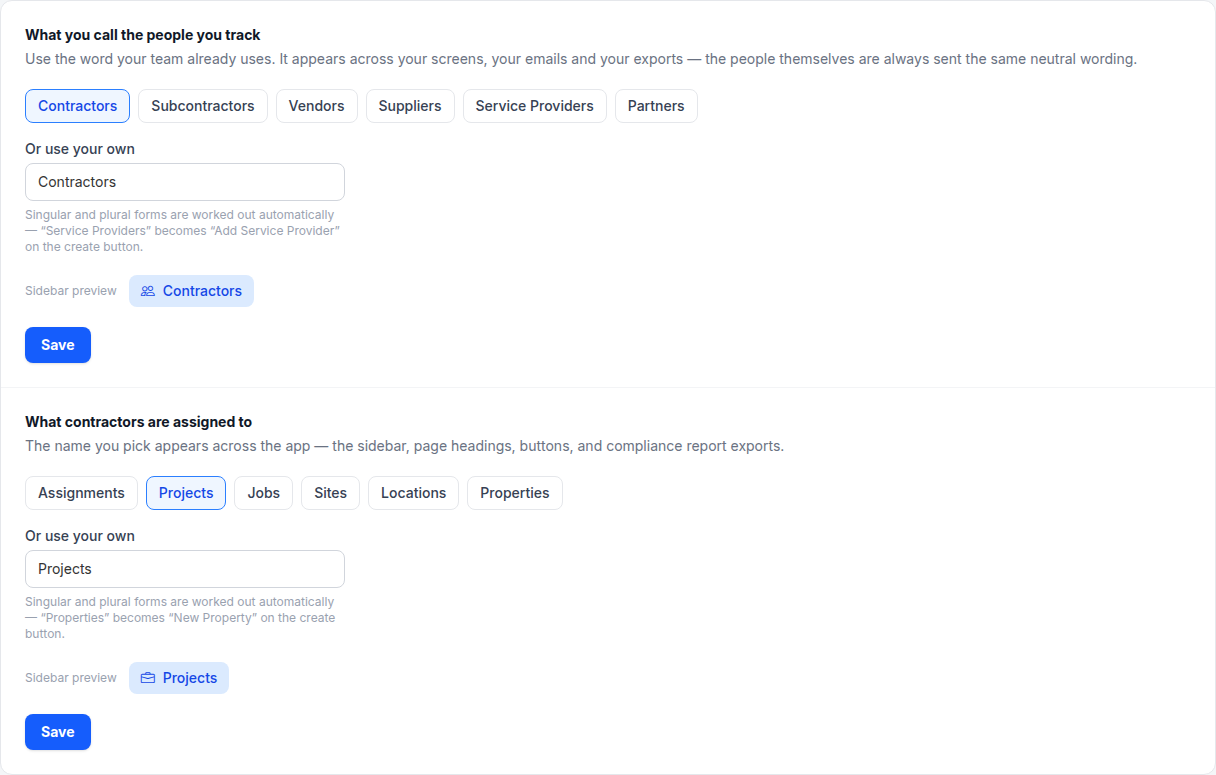Click the custom assignment name field containing Projects
The image size is (1216, 775).
185,569
